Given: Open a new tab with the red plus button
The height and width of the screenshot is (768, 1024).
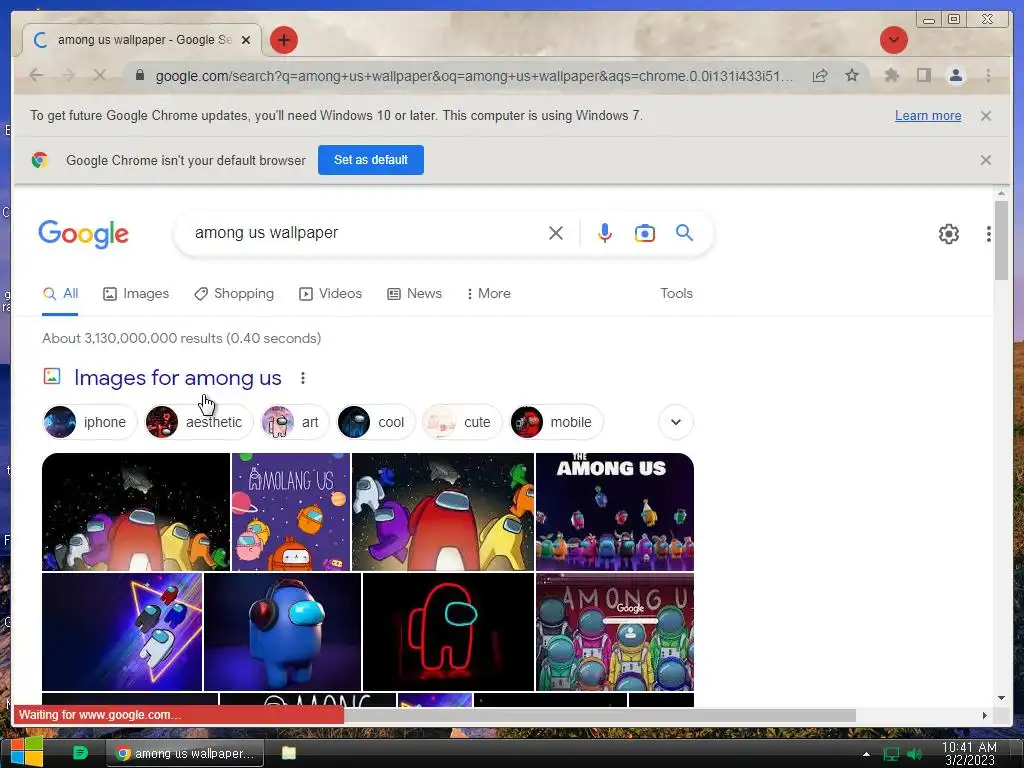Looking at the screenshot, I should [x=283, y=40].
